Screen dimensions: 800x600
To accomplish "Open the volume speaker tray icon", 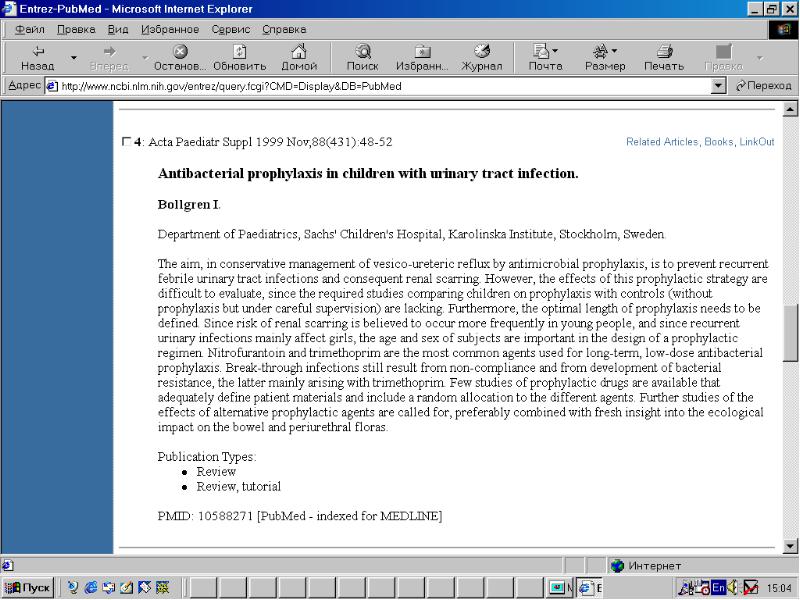I will tap(732, 588).
